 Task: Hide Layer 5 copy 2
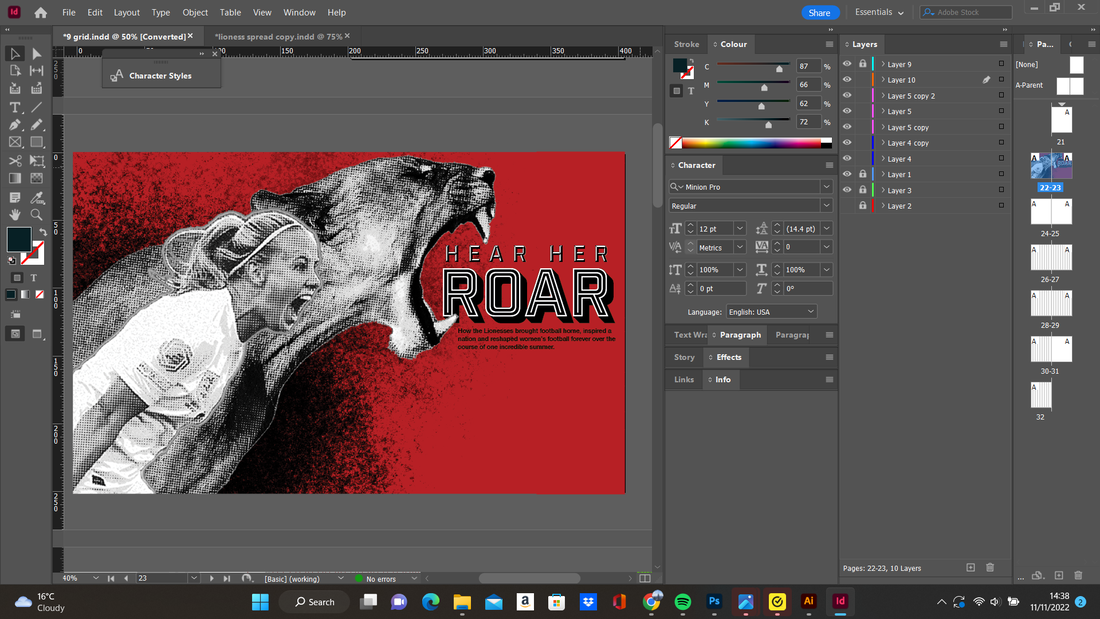coord(847,95)
